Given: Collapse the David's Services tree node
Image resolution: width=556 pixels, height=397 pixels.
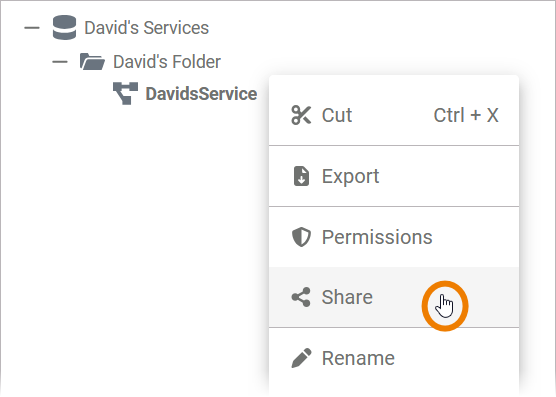Looking at the screenshot, I should [x=32, y=28].
